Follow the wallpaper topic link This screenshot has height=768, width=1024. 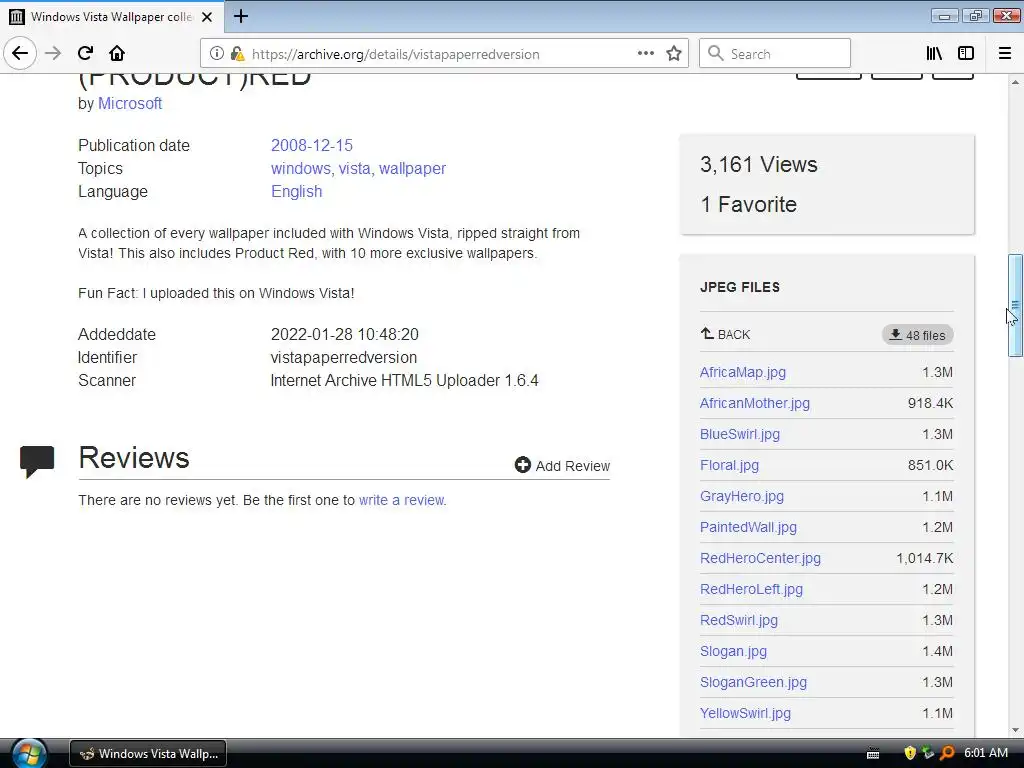pos(412,168)
